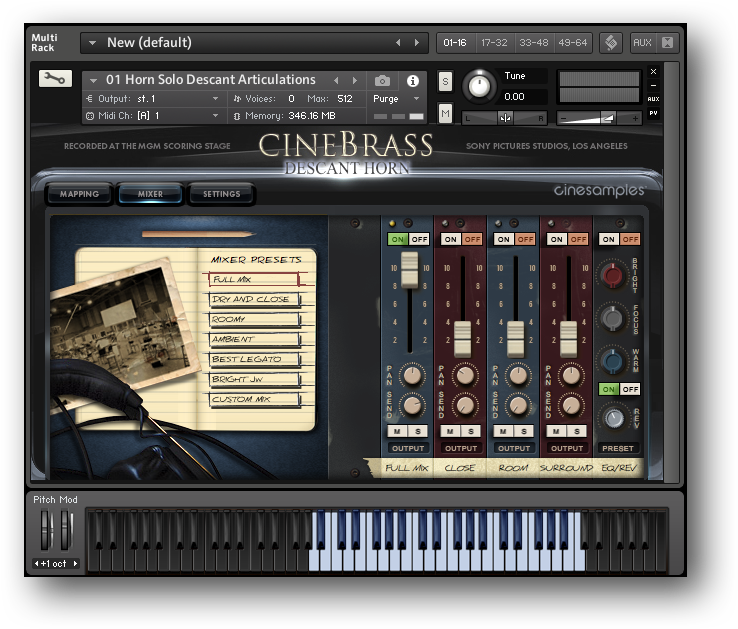
Task: Open the instrument name dropdown arrow
Action: click(x=93, y=81)
